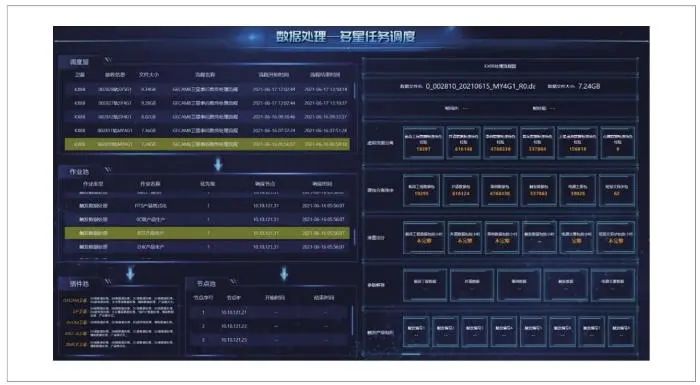Click the slash icon beside the 插件池 header
This screenshot has height=385, width=700.
108,281
